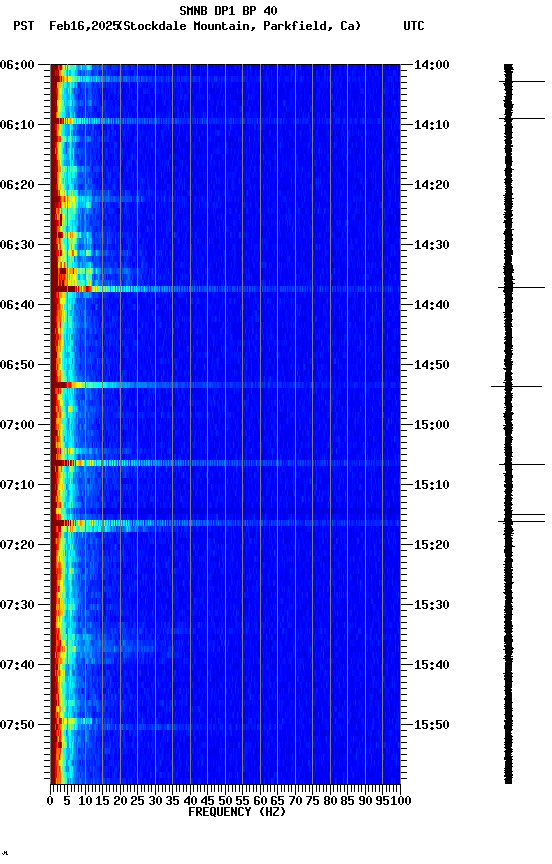
Task: Click the "PST" timezone label
Action: coord(24,26)
